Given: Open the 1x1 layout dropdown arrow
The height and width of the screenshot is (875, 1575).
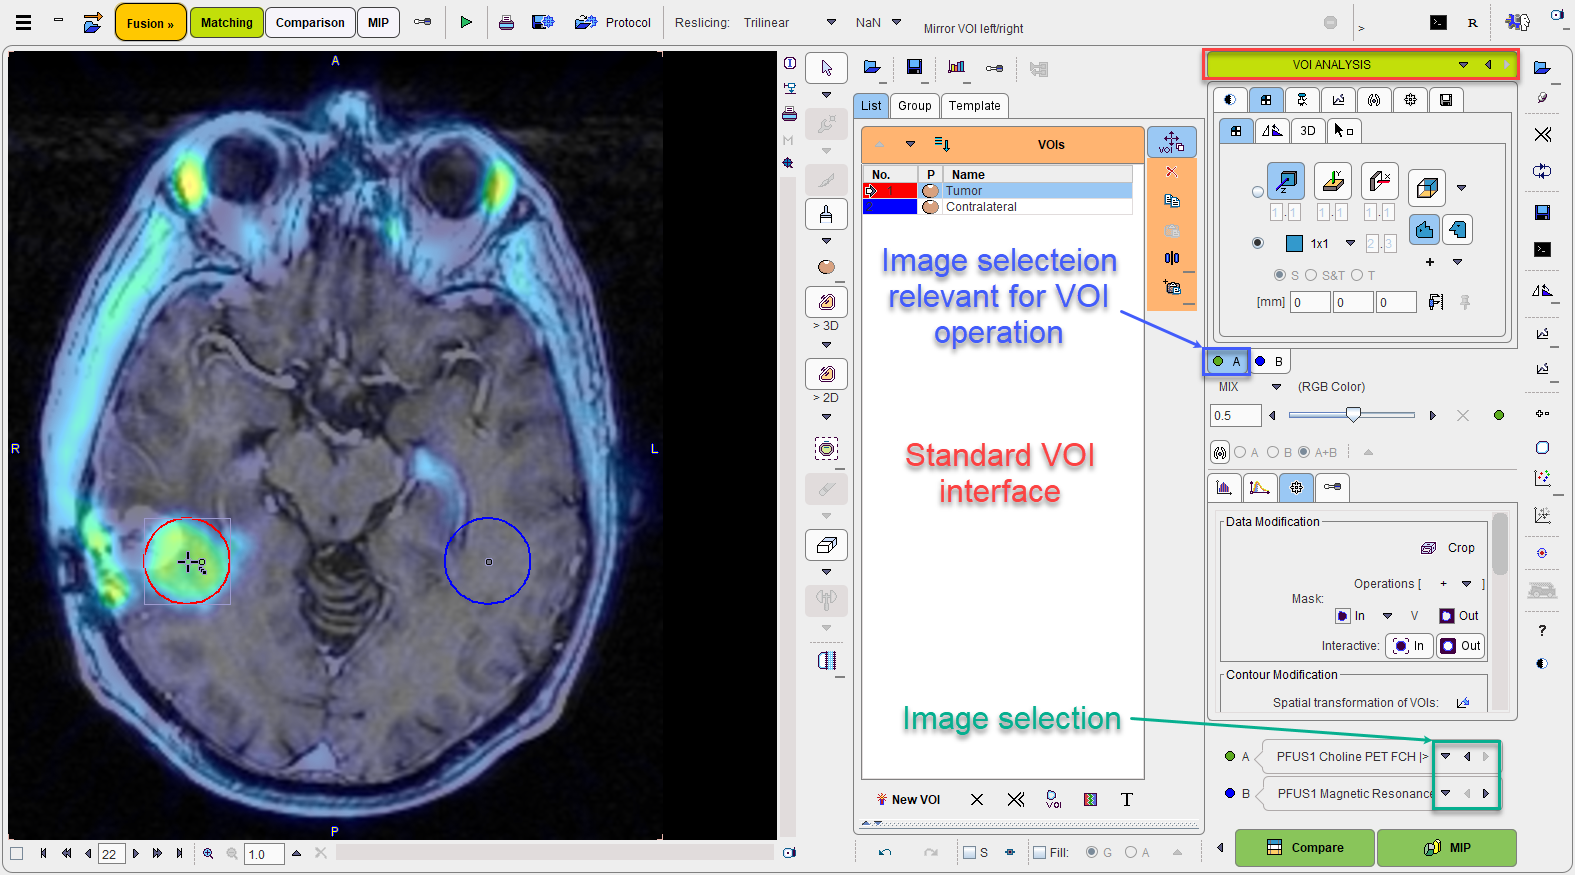Looking at the screenshot, I should click(1351, 243).
